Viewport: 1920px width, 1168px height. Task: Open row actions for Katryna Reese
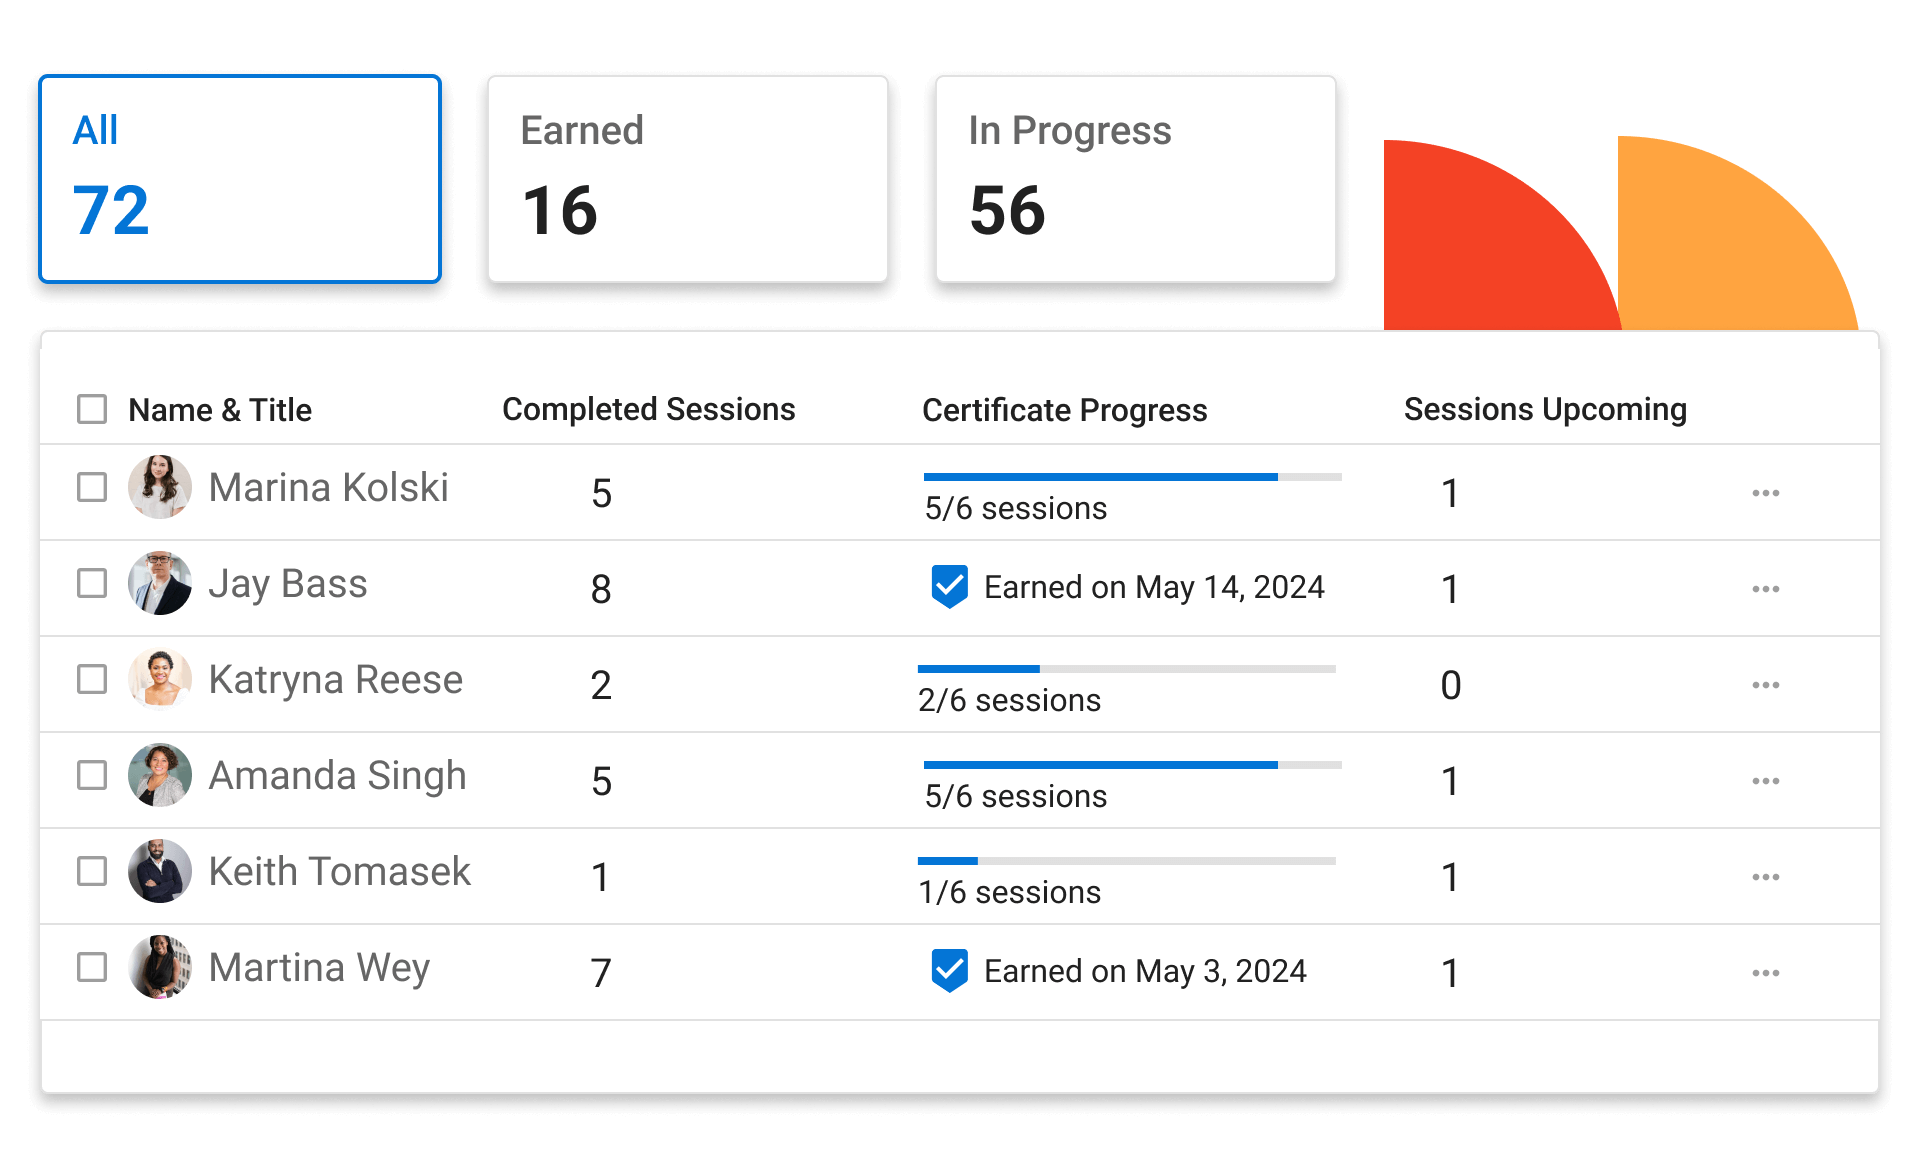click(x=1765, y=685)
